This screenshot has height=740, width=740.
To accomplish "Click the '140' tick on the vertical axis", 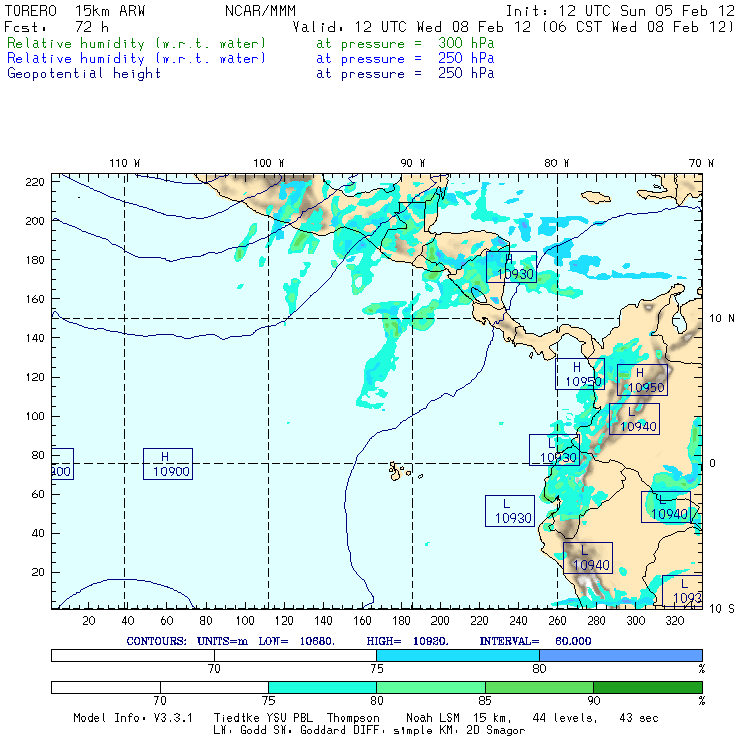I will [35, 338].
